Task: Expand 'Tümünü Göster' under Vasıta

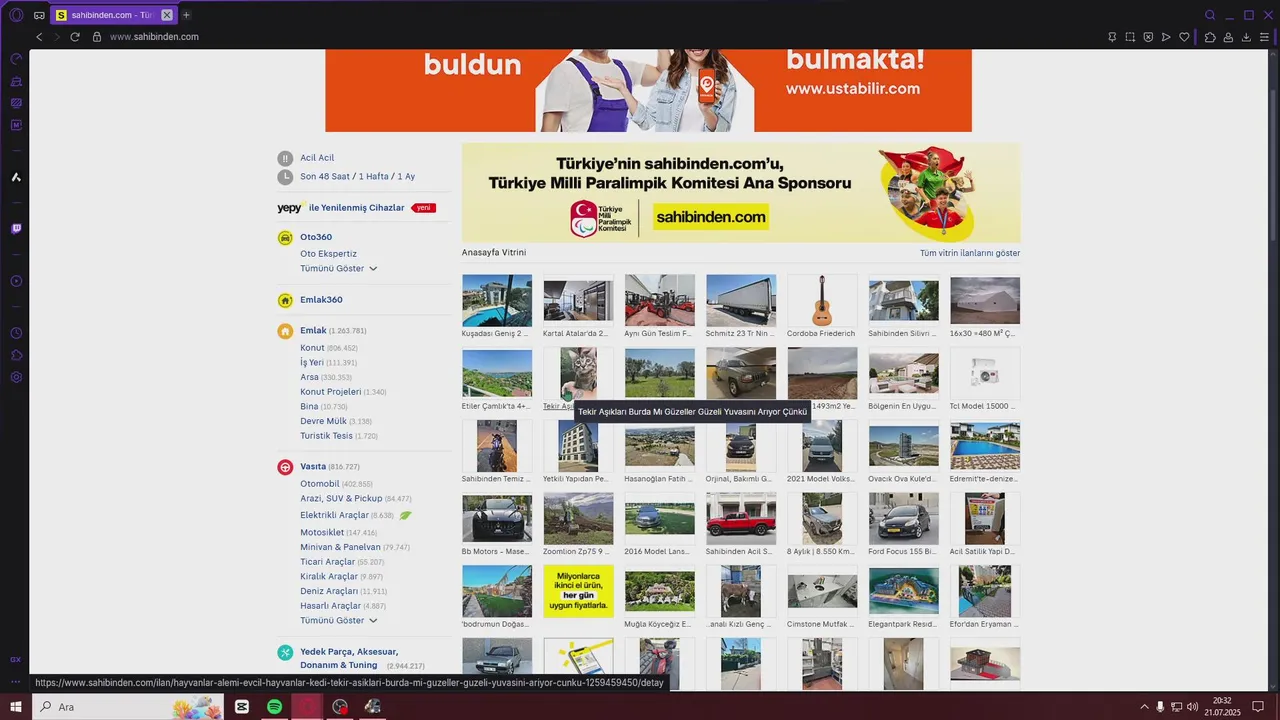Action: tap(338, 621)
